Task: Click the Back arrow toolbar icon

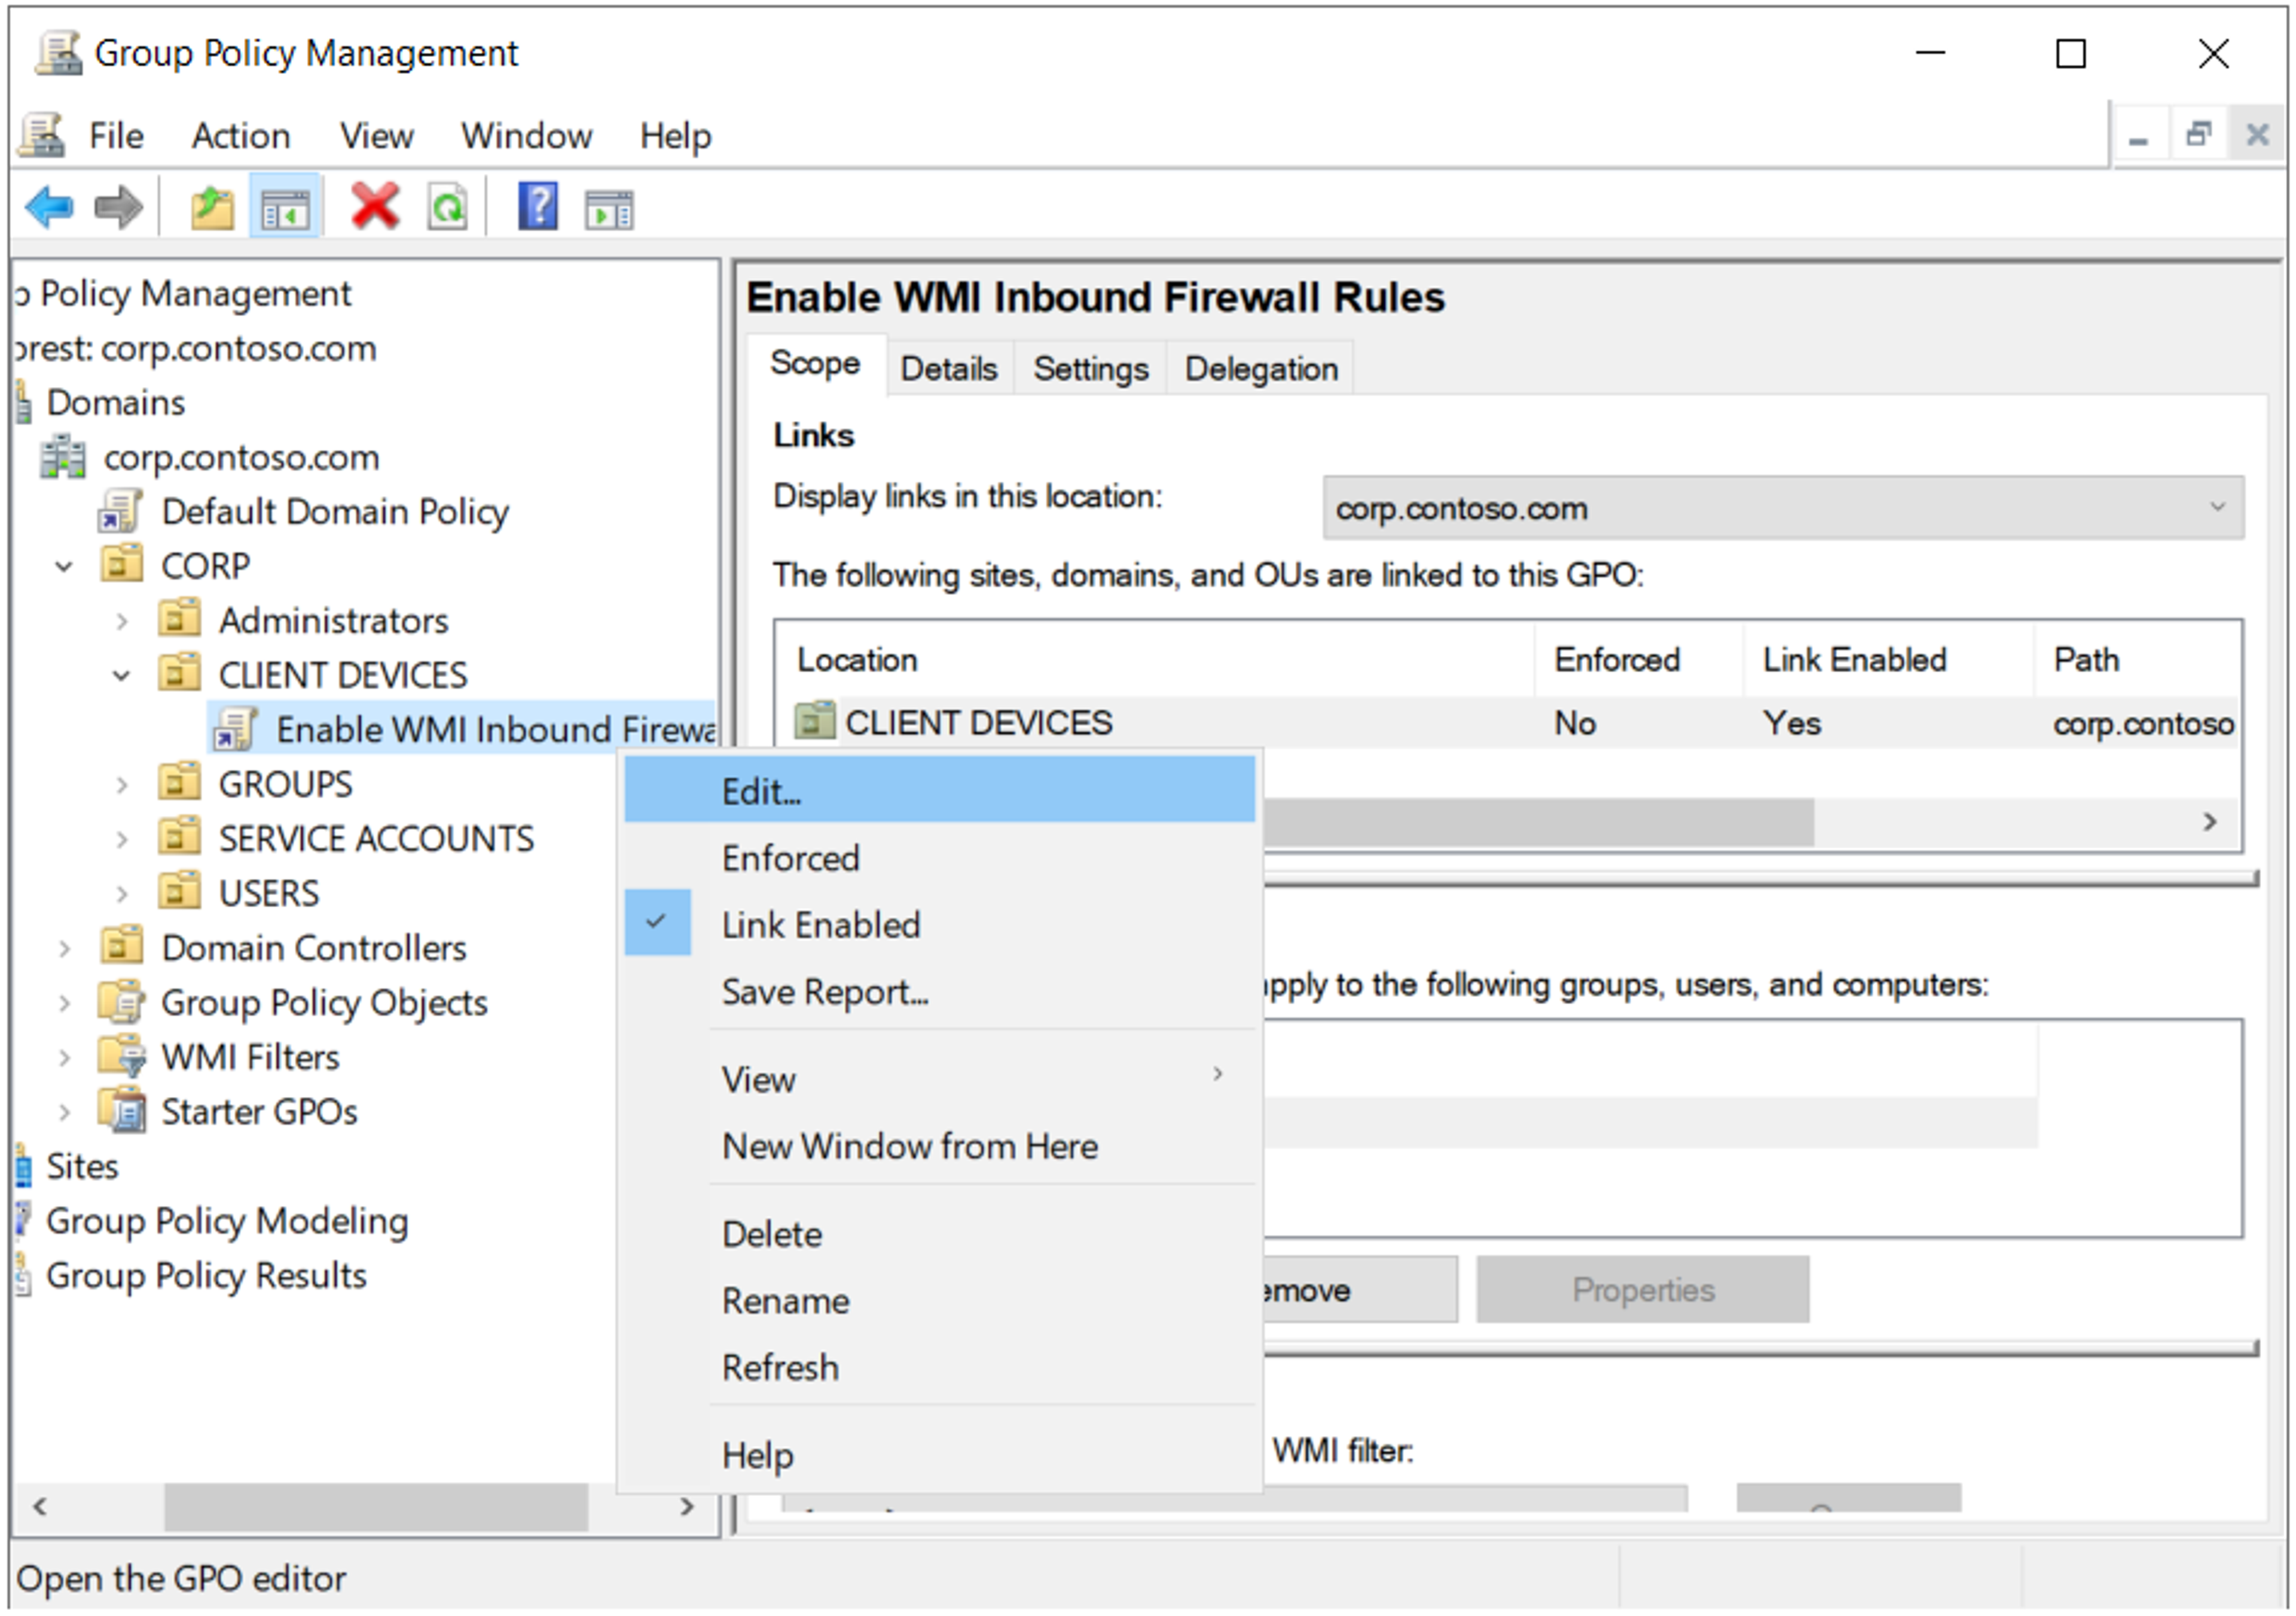Action: [x=50, y=208]
